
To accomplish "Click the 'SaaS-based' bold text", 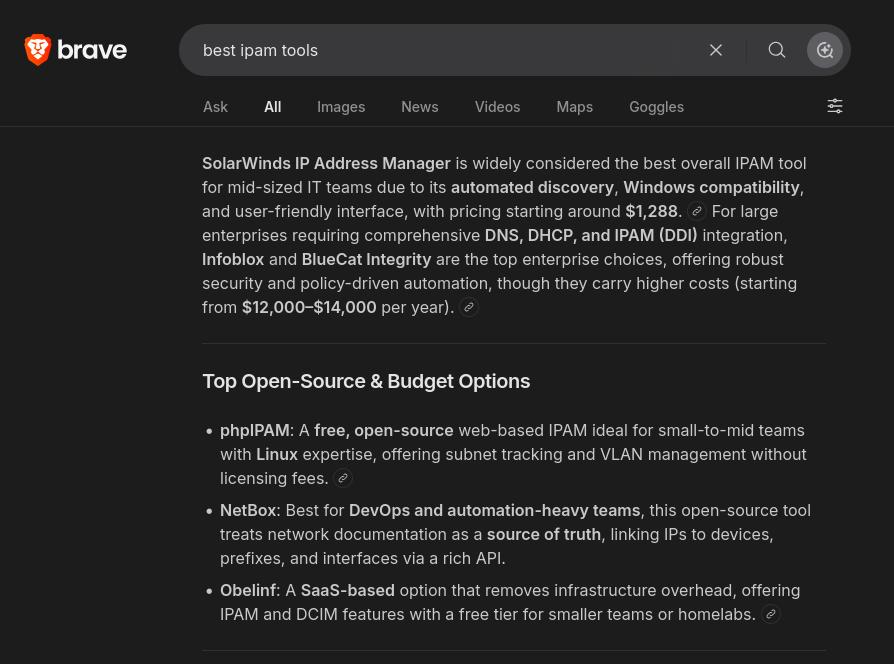I will [348, 590].
